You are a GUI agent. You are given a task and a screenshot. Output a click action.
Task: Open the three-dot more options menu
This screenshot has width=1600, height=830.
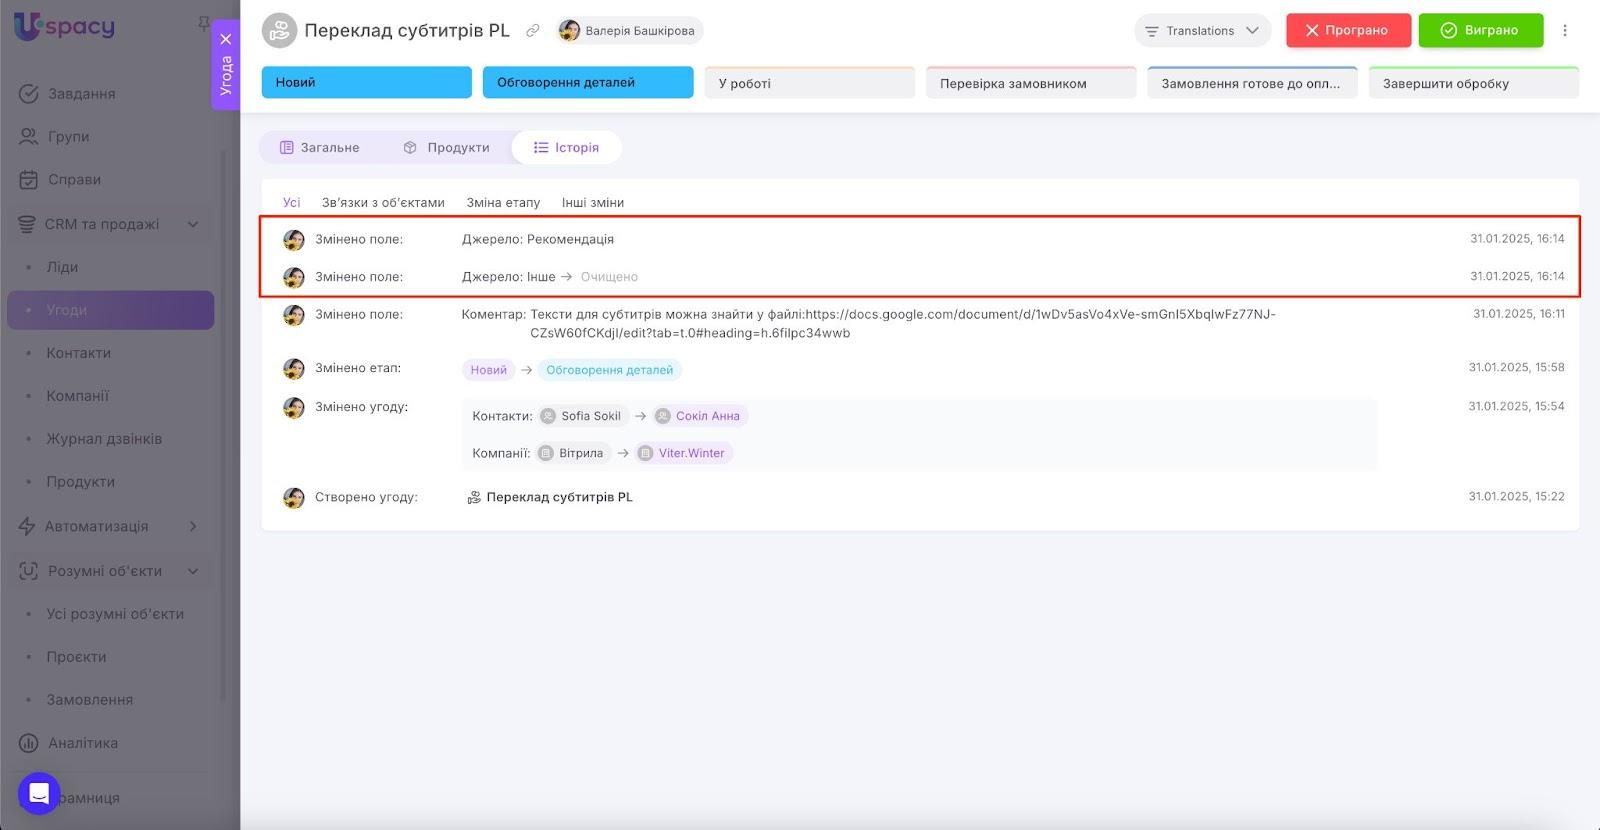click(x=1565, y=31)
